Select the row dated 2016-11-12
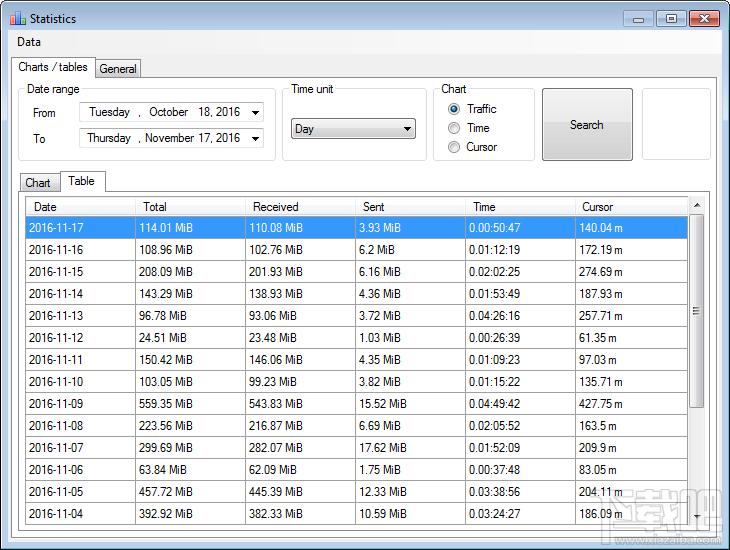This screenshot has width=730, height=550. coord(357,338)
